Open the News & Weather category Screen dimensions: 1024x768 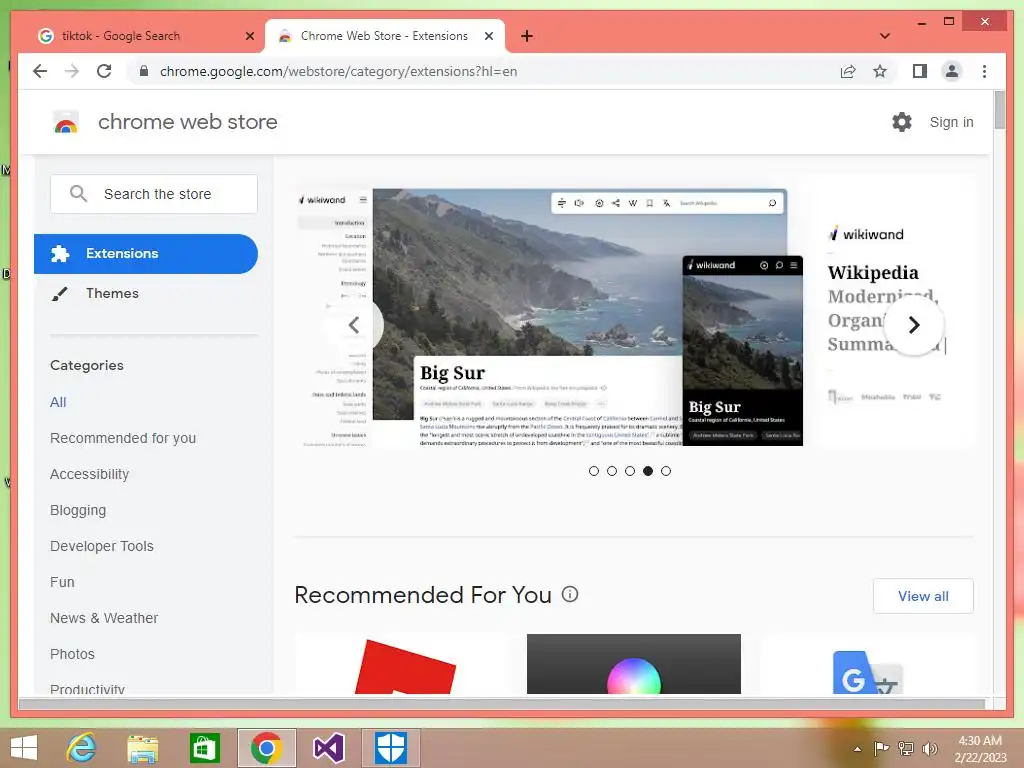(x=104, y=618)
